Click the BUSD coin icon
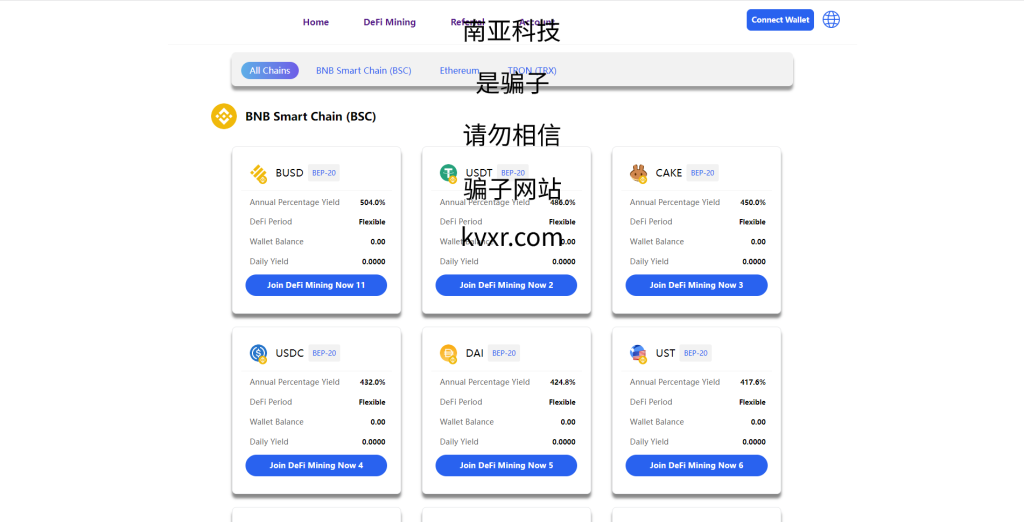The image size is (1024, 522). pos(259,173)
